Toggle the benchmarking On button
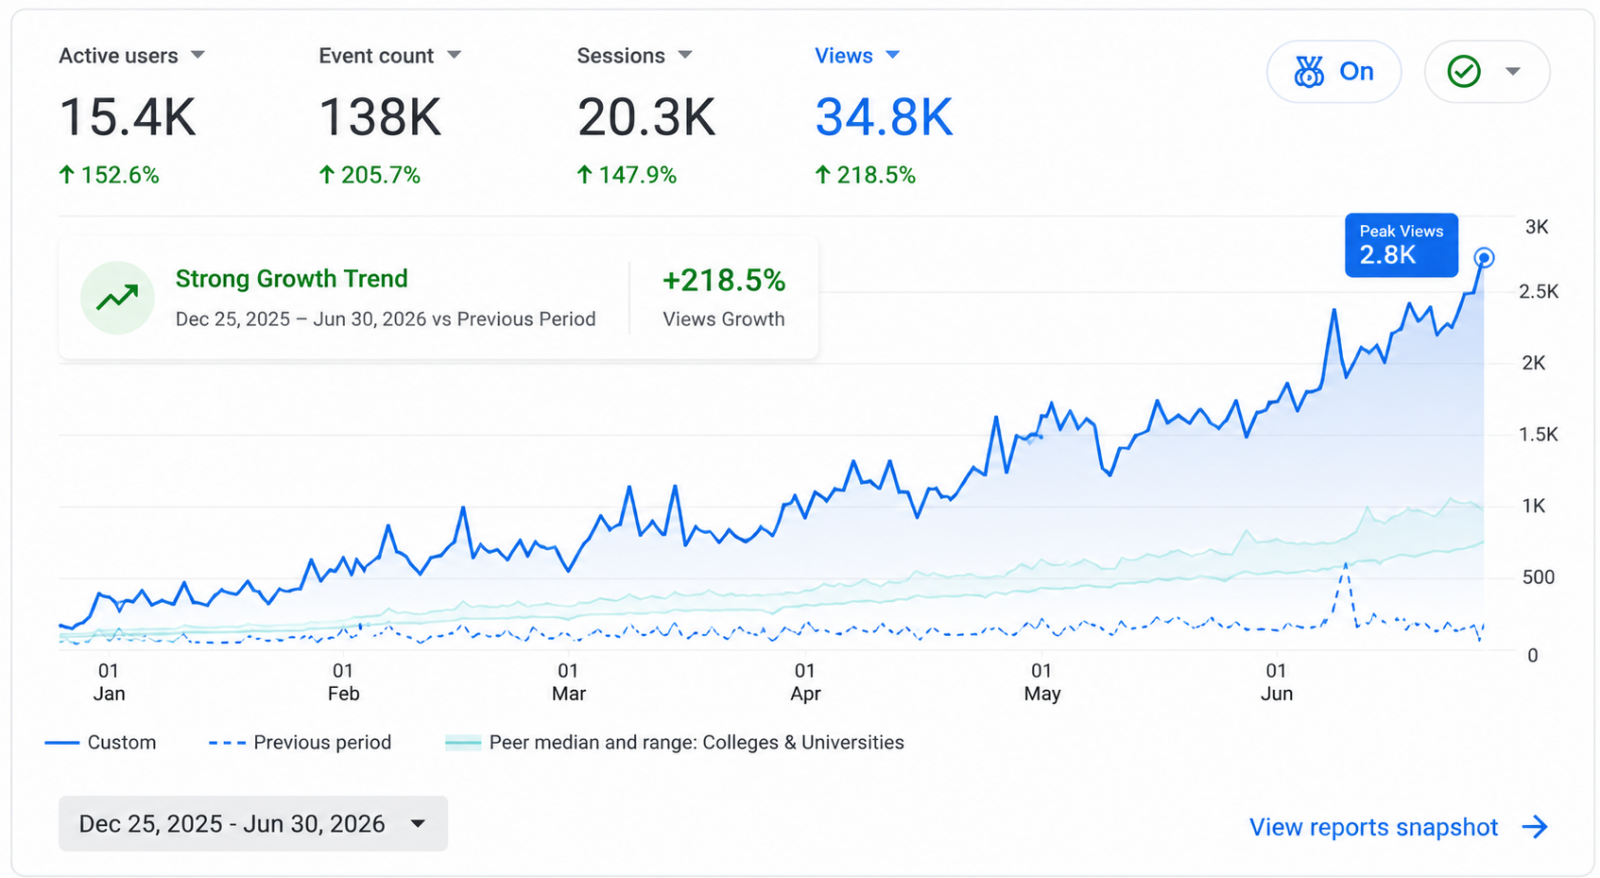Image resolution: width=1600 pixels, height=878 pixels. coord(1334,71)
